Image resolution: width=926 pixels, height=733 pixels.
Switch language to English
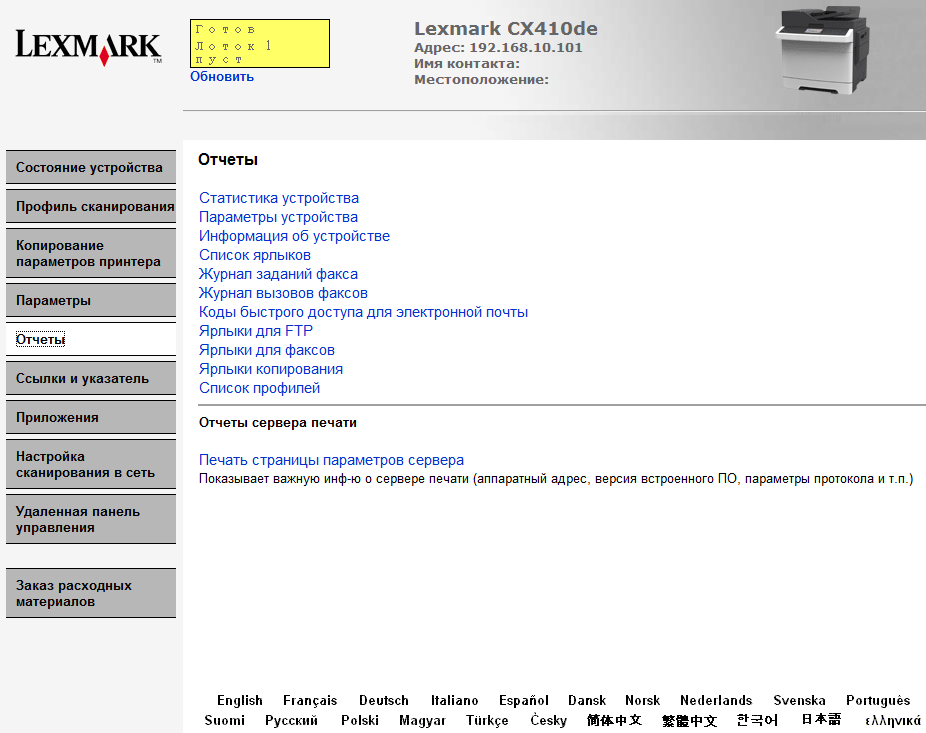(240, 701)
